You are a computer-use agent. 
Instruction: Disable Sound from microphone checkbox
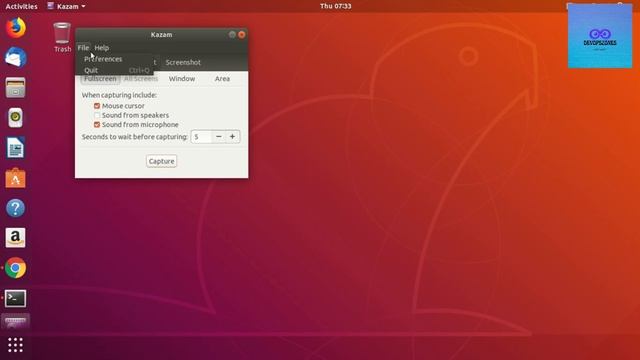tap(97, 124)
